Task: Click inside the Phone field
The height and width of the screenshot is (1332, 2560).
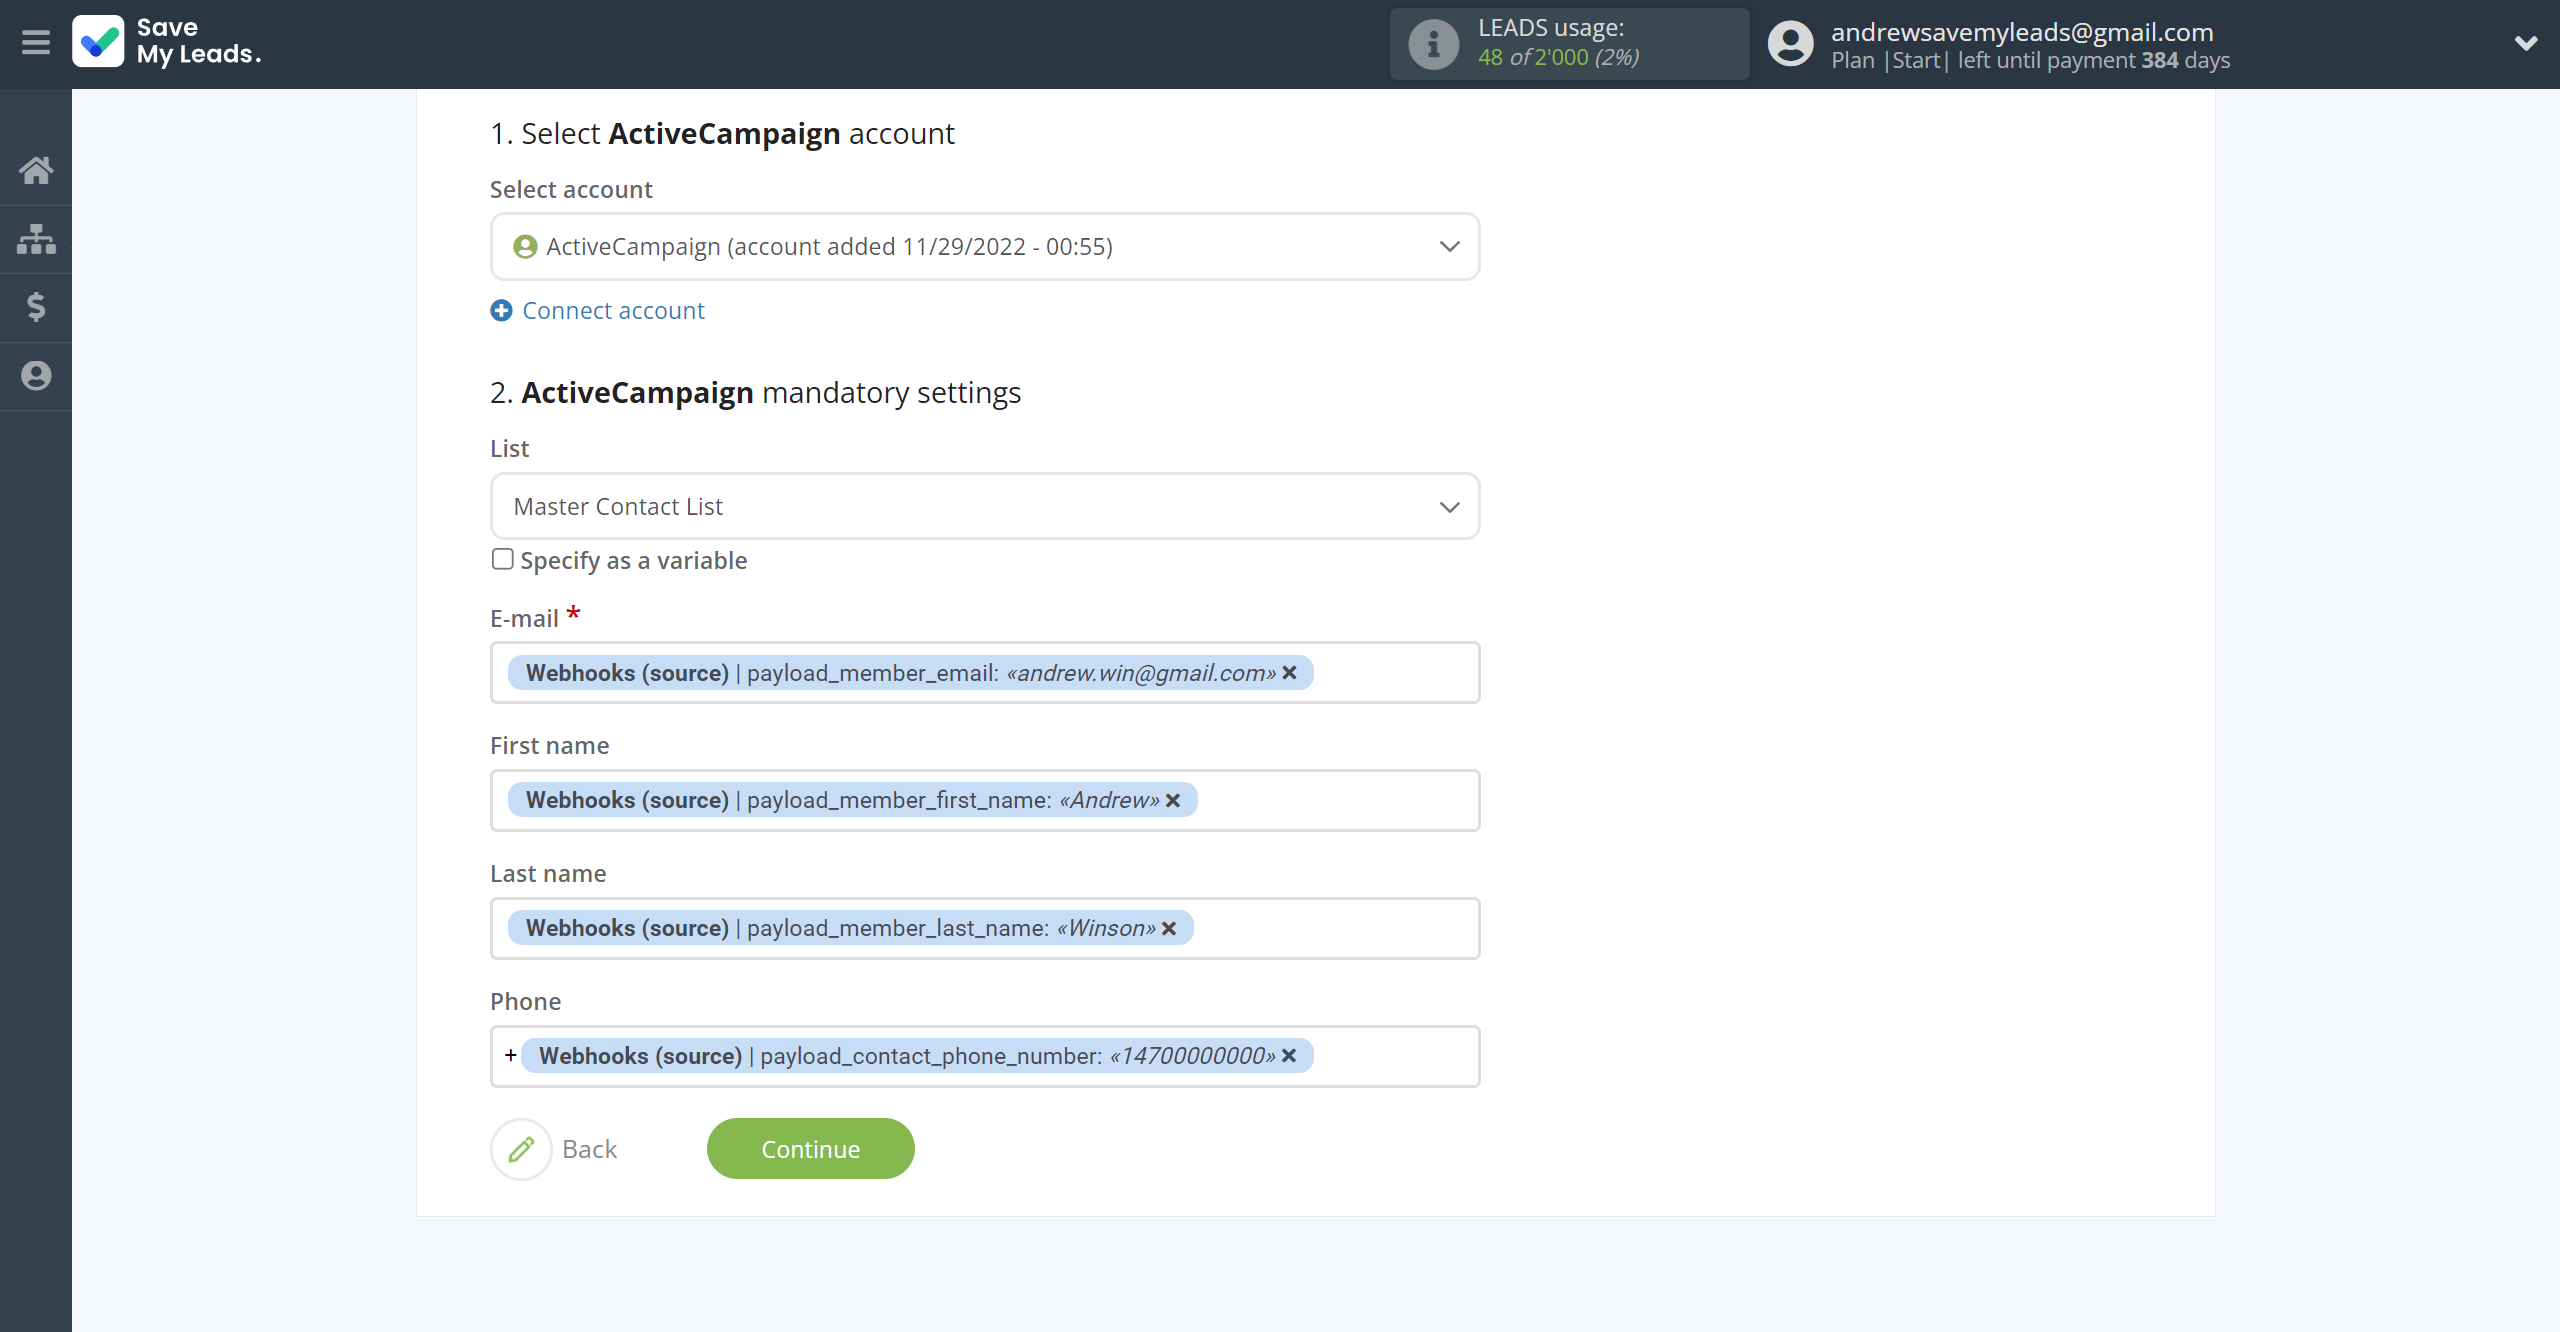Action: click(985, 1057)
